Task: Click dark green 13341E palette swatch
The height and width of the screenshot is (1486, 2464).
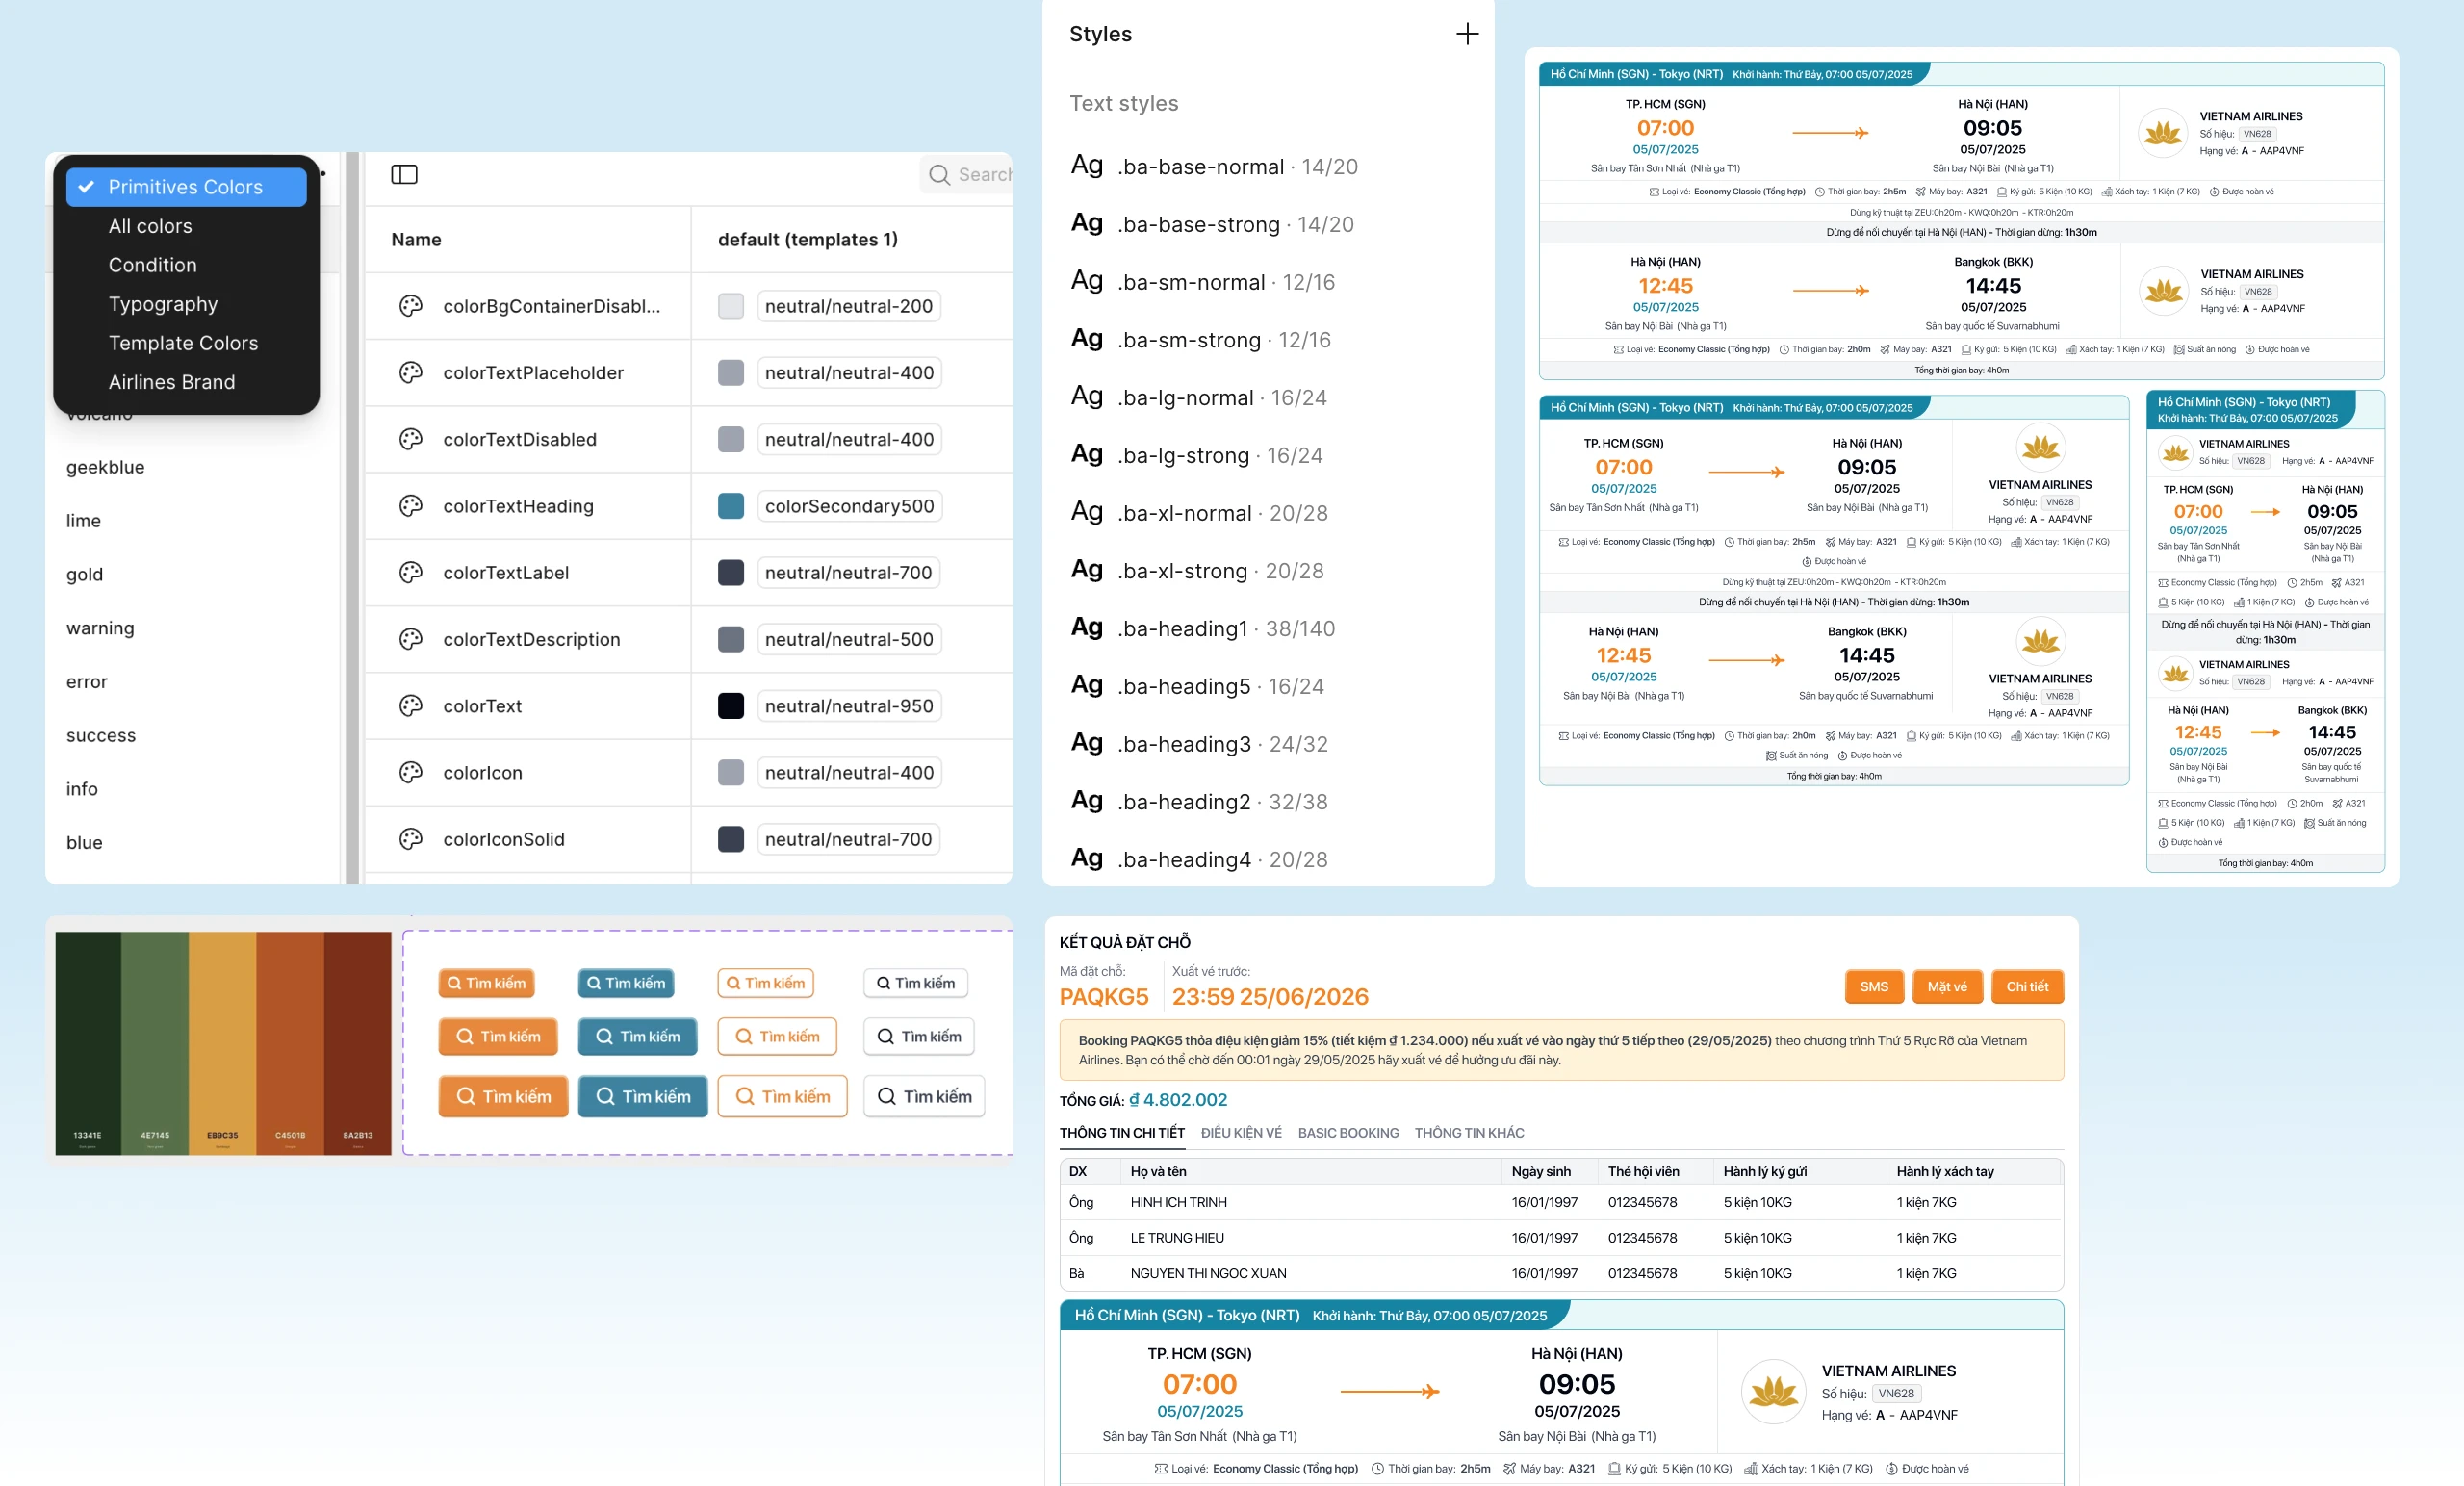Action: tap(88, 1043)
